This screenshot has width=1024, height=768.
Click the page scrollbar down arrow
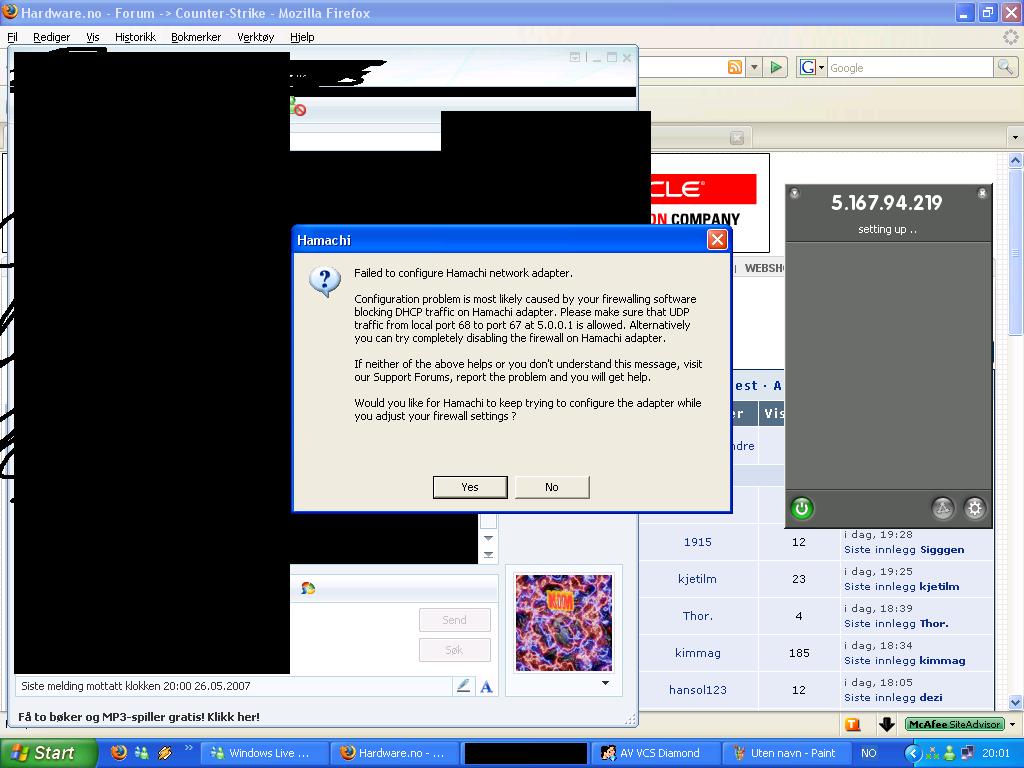1015,702
